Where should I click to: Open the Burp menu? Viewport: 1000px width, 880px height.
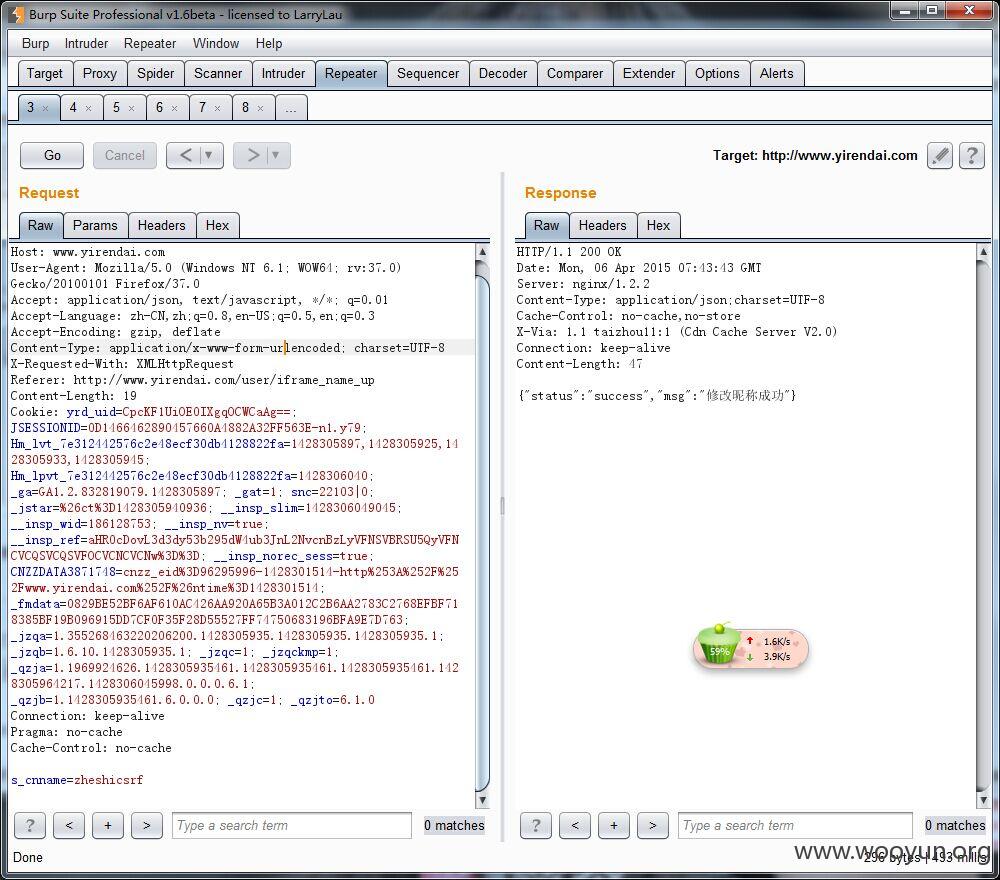35,43
